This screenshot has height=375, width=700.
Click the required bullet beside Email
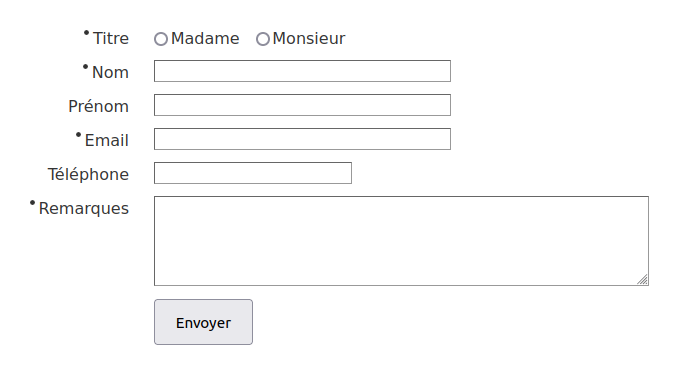coord(78,134)
